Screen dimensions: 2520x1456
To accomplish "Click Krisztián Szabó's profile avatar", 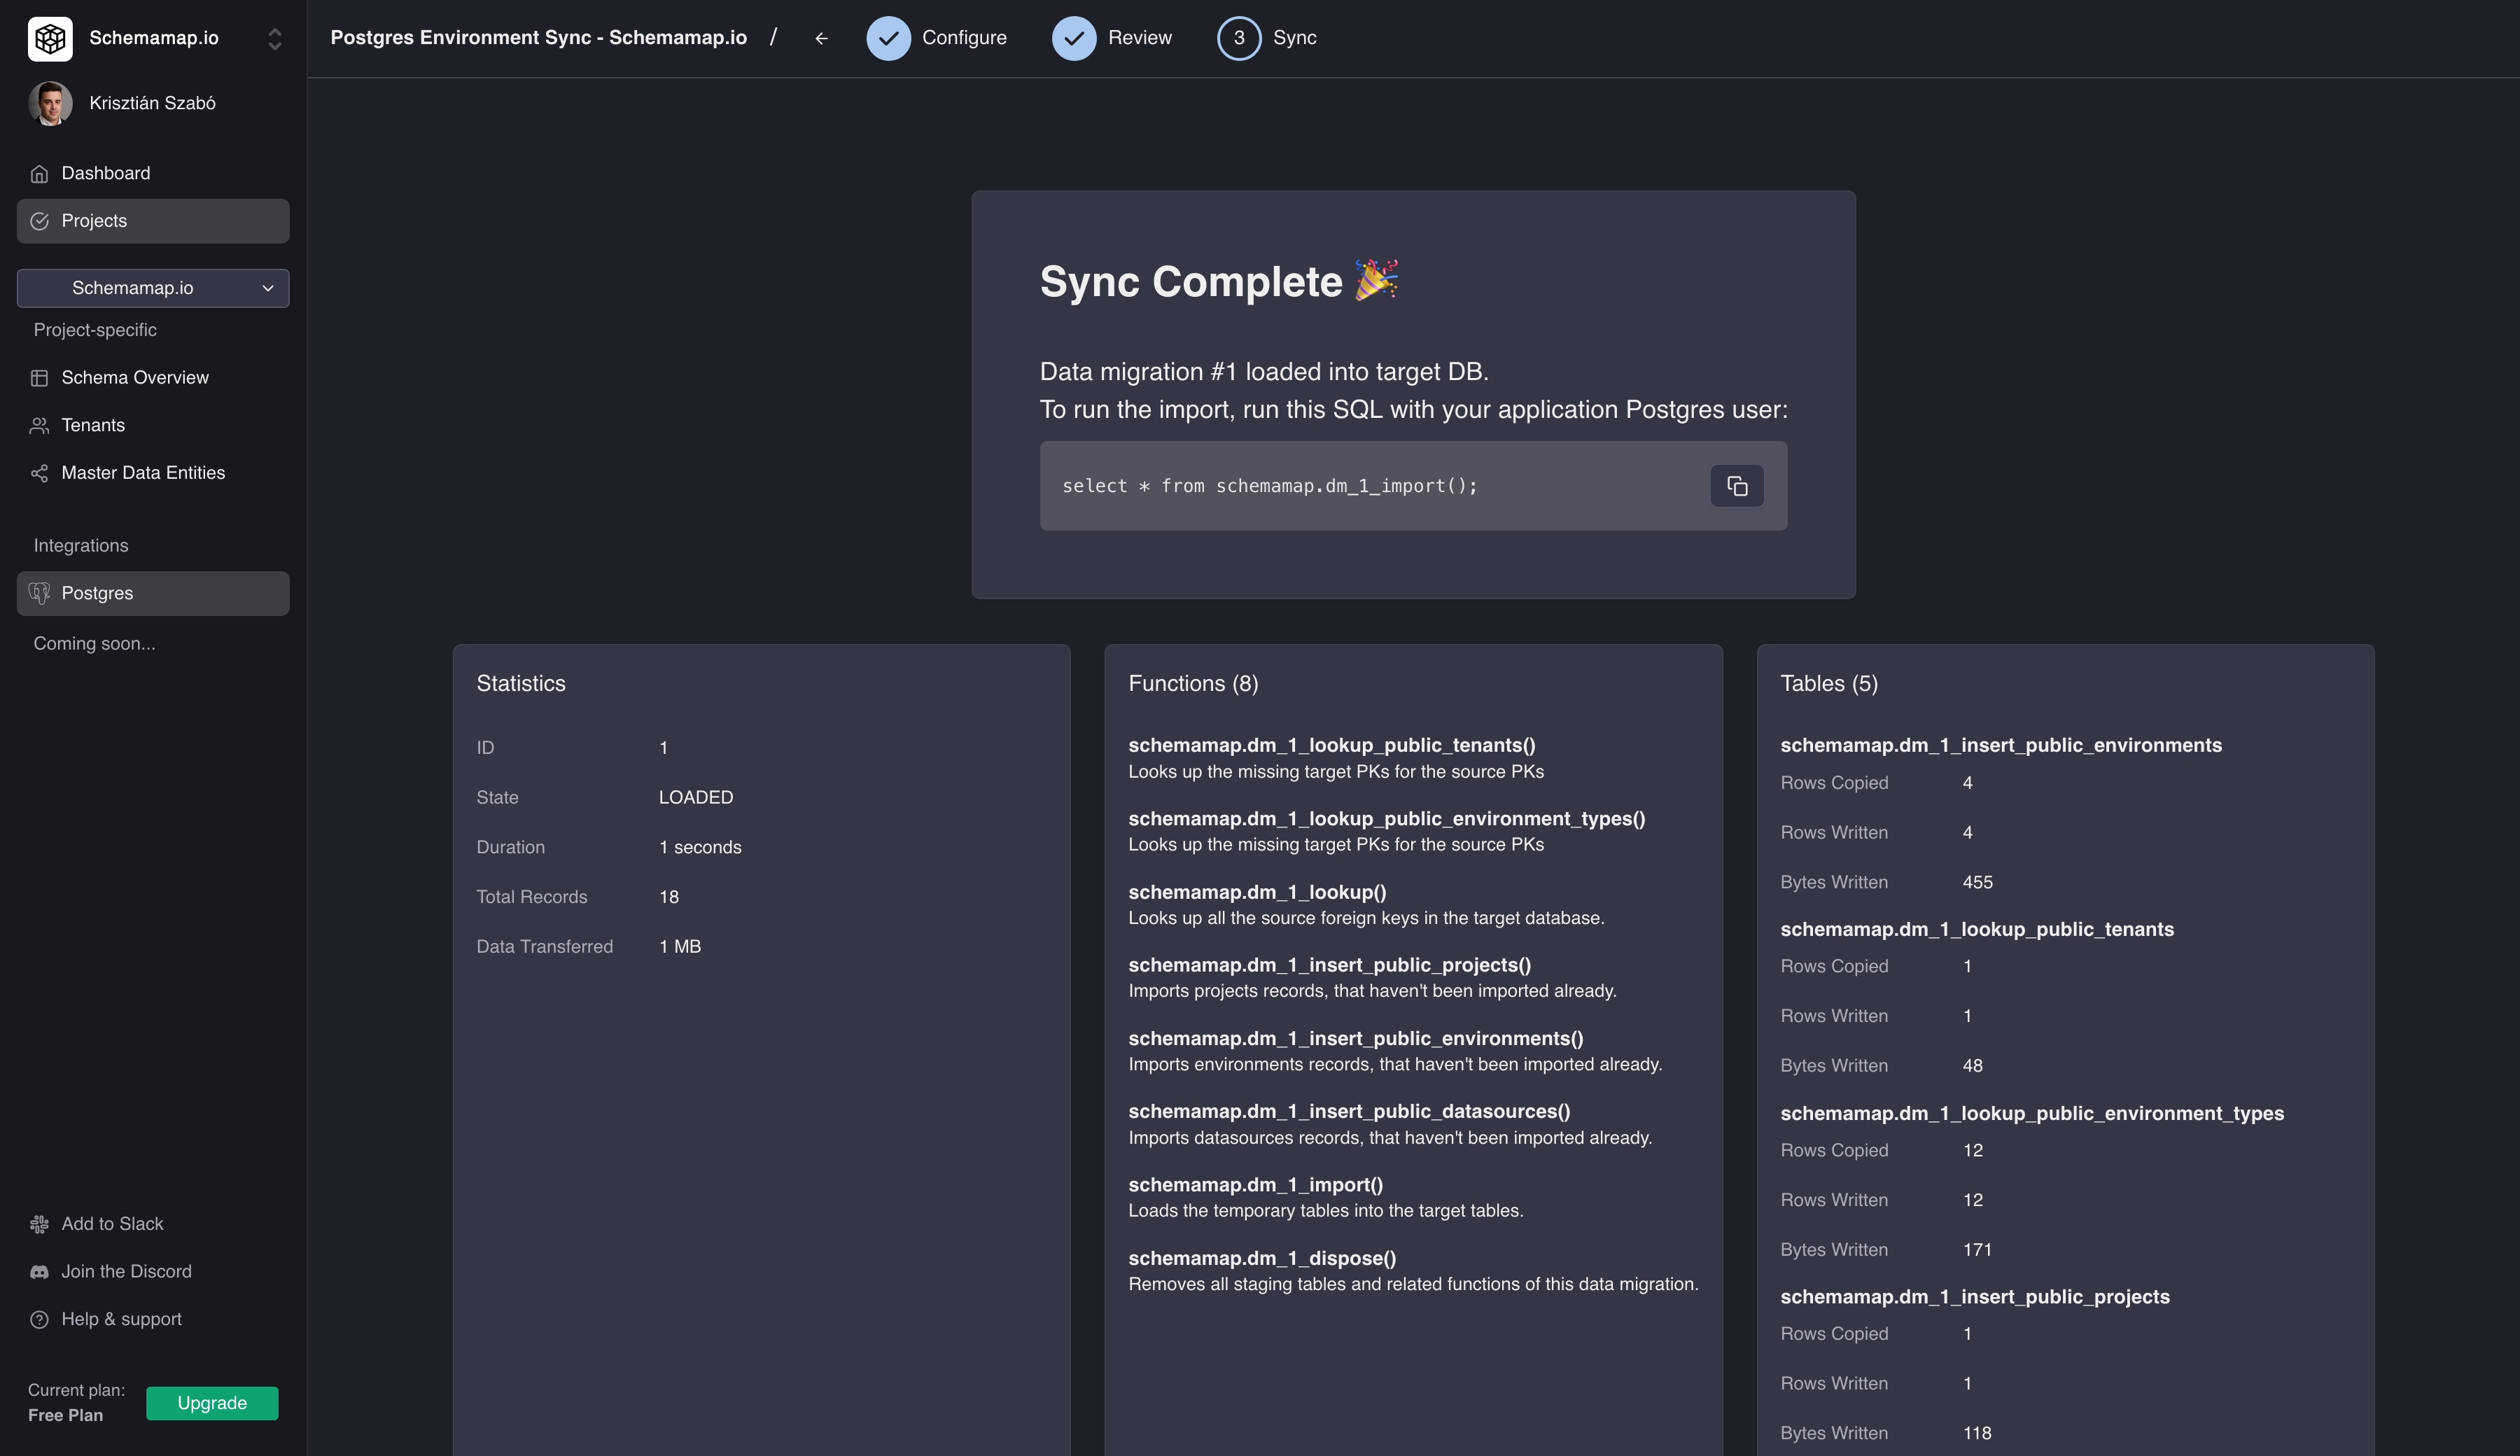I will 50,103.
